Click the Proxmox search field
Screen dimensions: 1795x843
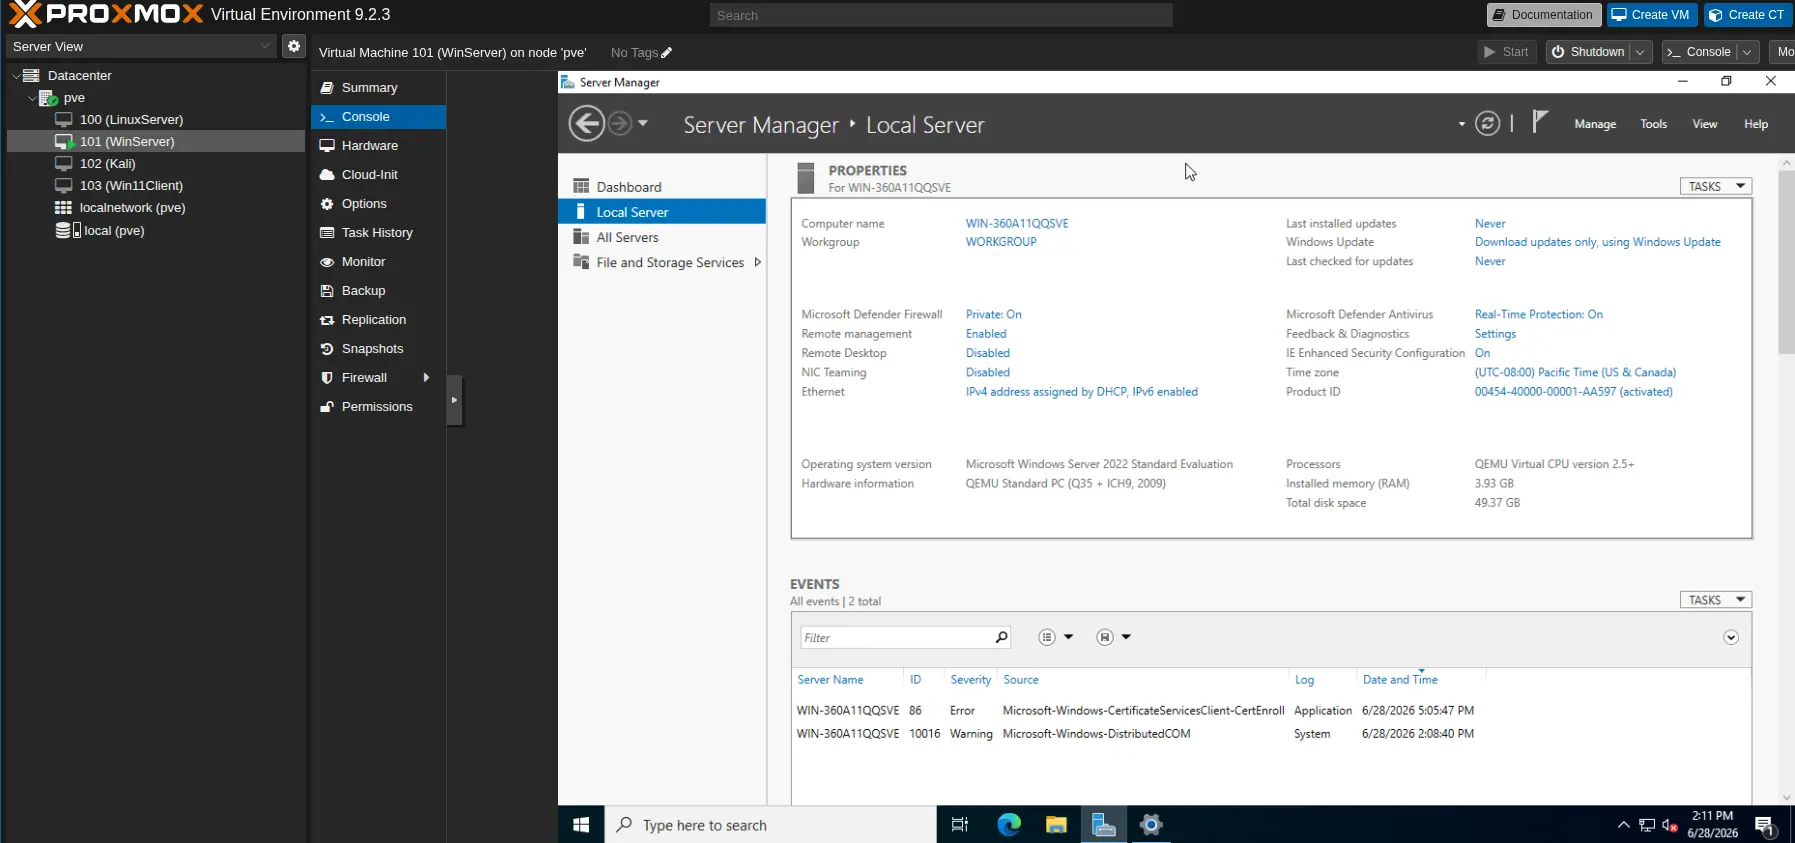tap(941, 15)
